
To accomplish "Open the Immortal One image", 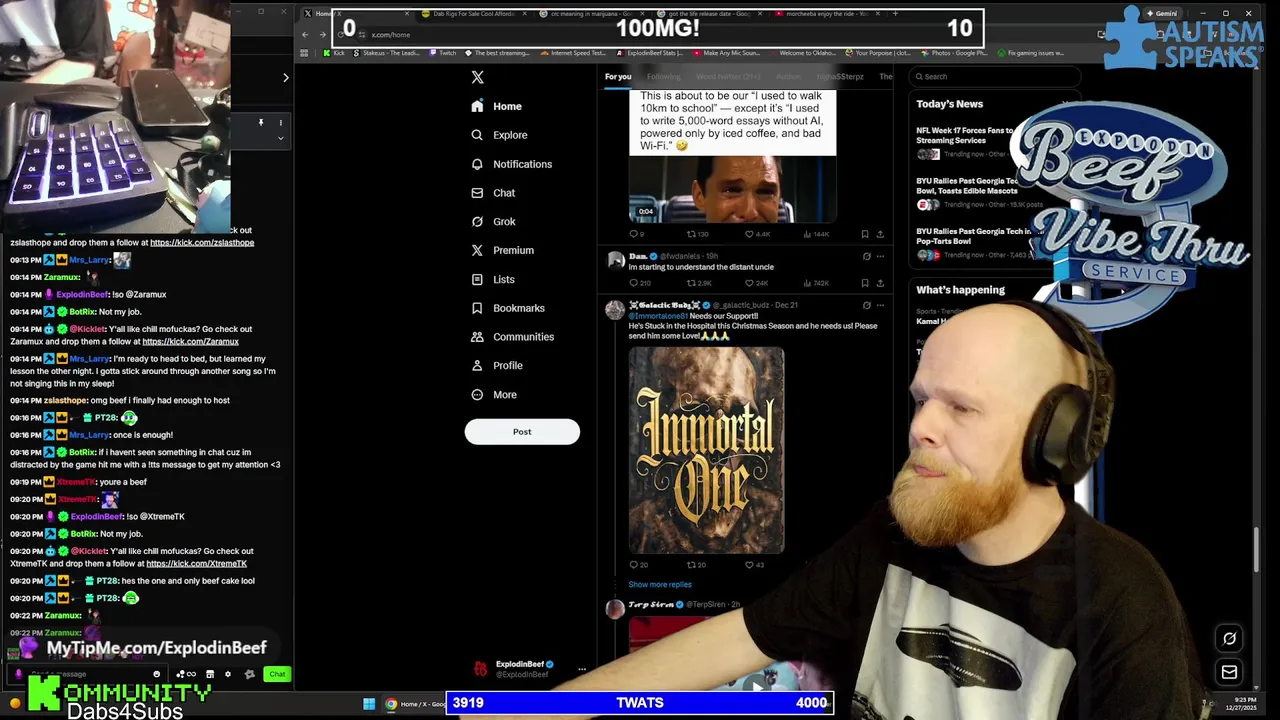I will (x=706, y=450).
